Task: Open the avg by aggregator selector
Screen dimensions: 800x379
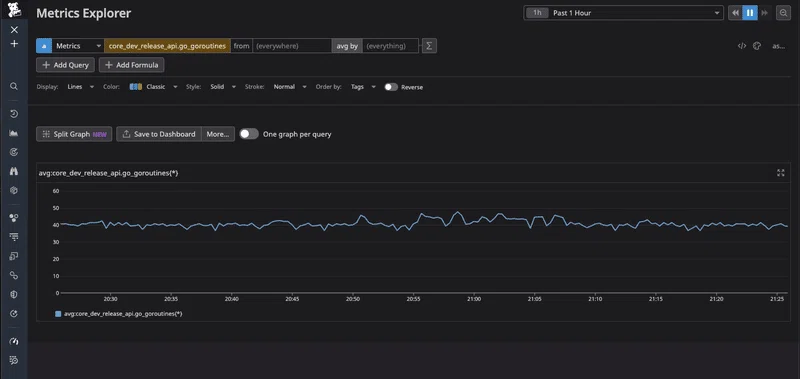Action: pyautogui.click(x=347, y=46)
